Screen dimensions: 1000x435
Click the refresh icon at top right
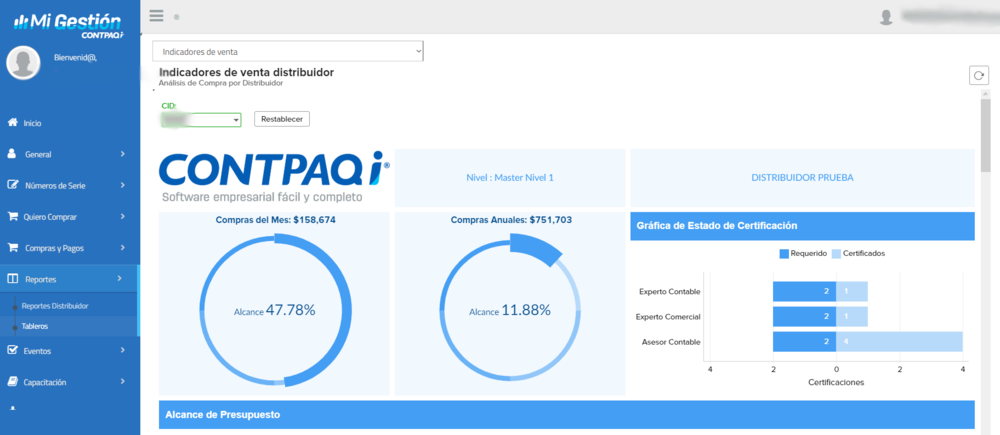tap(978, 76)
